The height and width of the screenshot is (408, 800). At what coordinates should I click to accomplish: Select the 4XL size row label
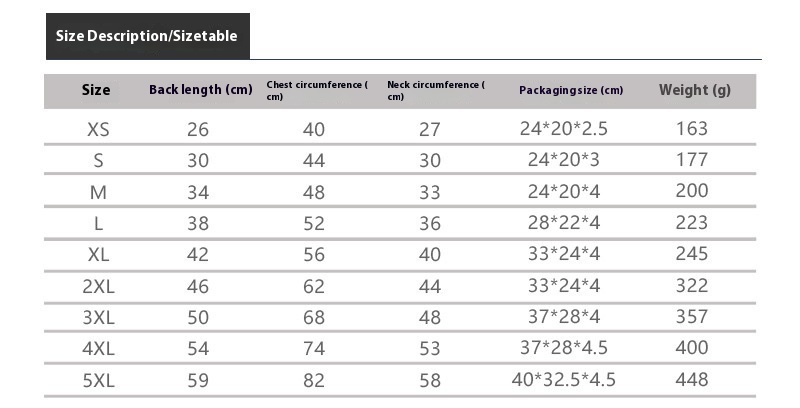98,348
